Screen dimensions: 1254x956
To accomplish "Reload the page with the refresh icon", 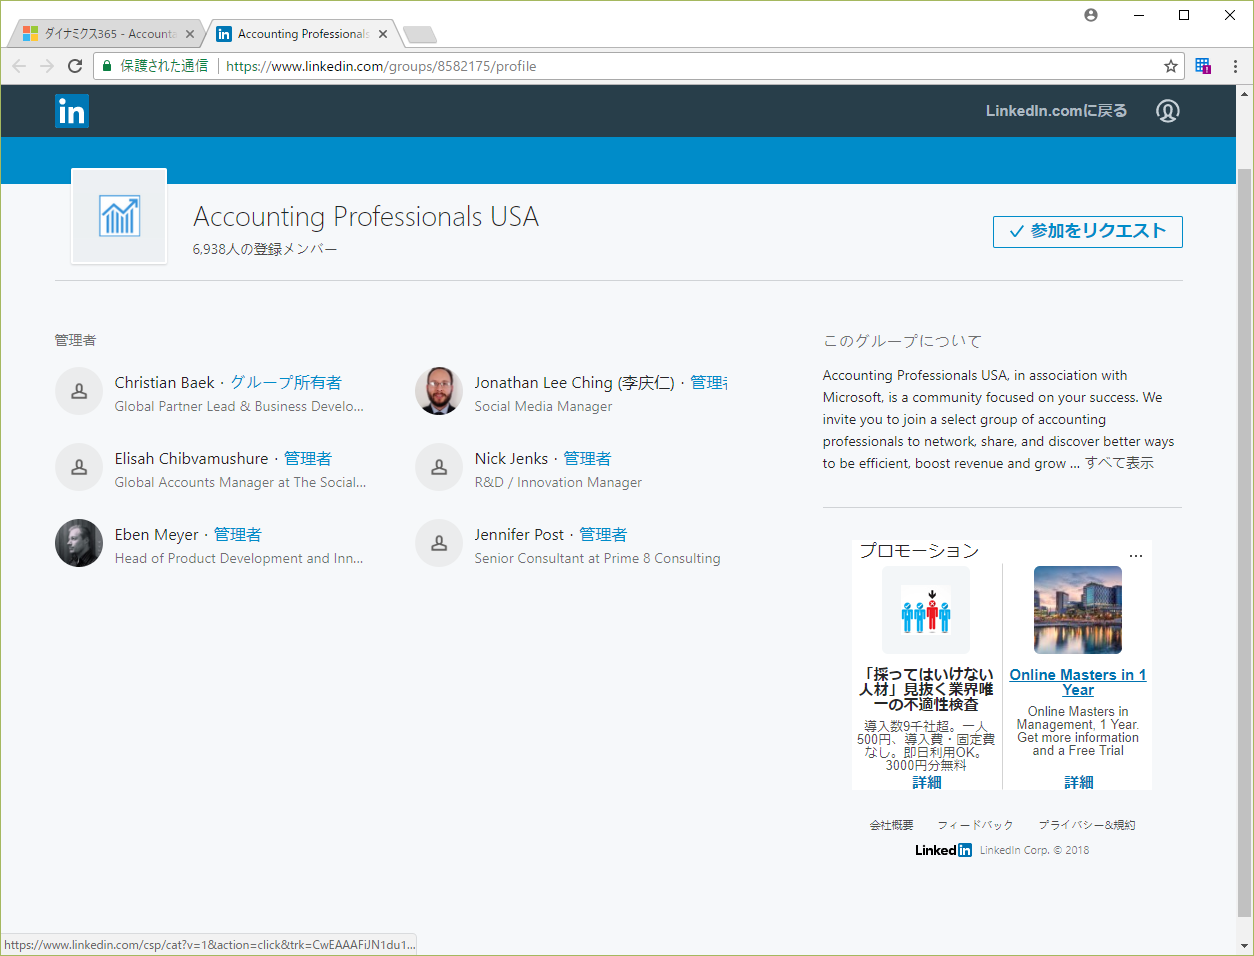I will click(x=75, y=66).
